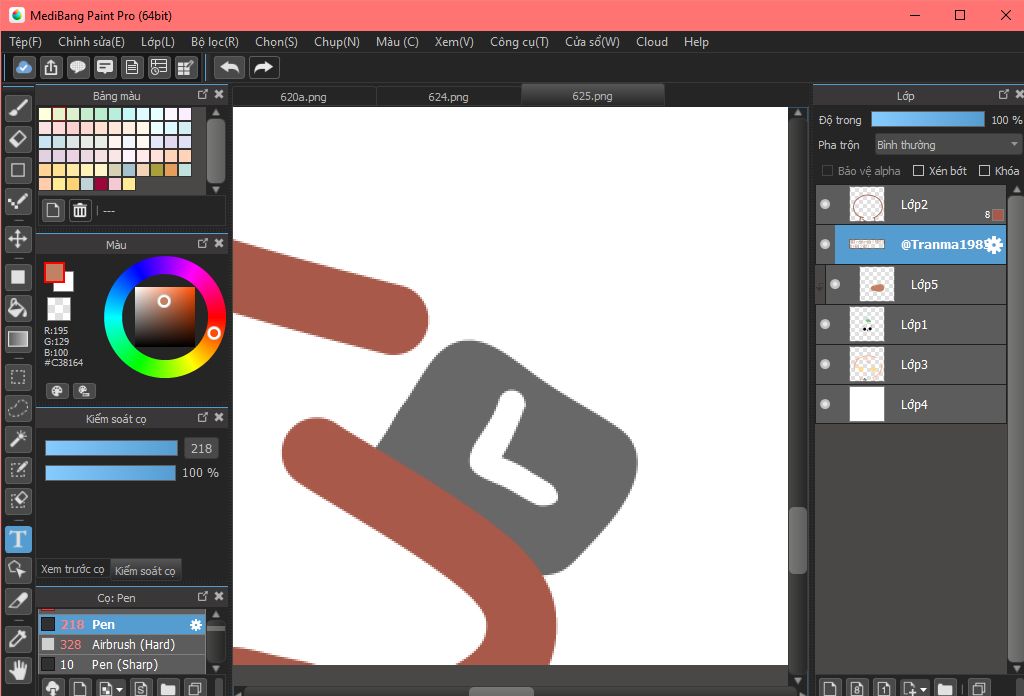Open the Công cụ(T) menu
Image resolution: width=1024 pixels, height=696 pixels.
[x=519, y=42]
